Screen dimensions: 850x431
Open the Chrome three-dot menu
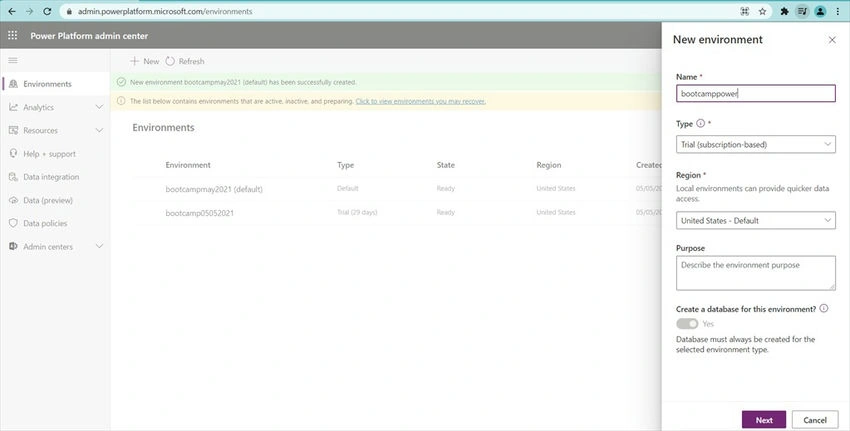point(838,11)
